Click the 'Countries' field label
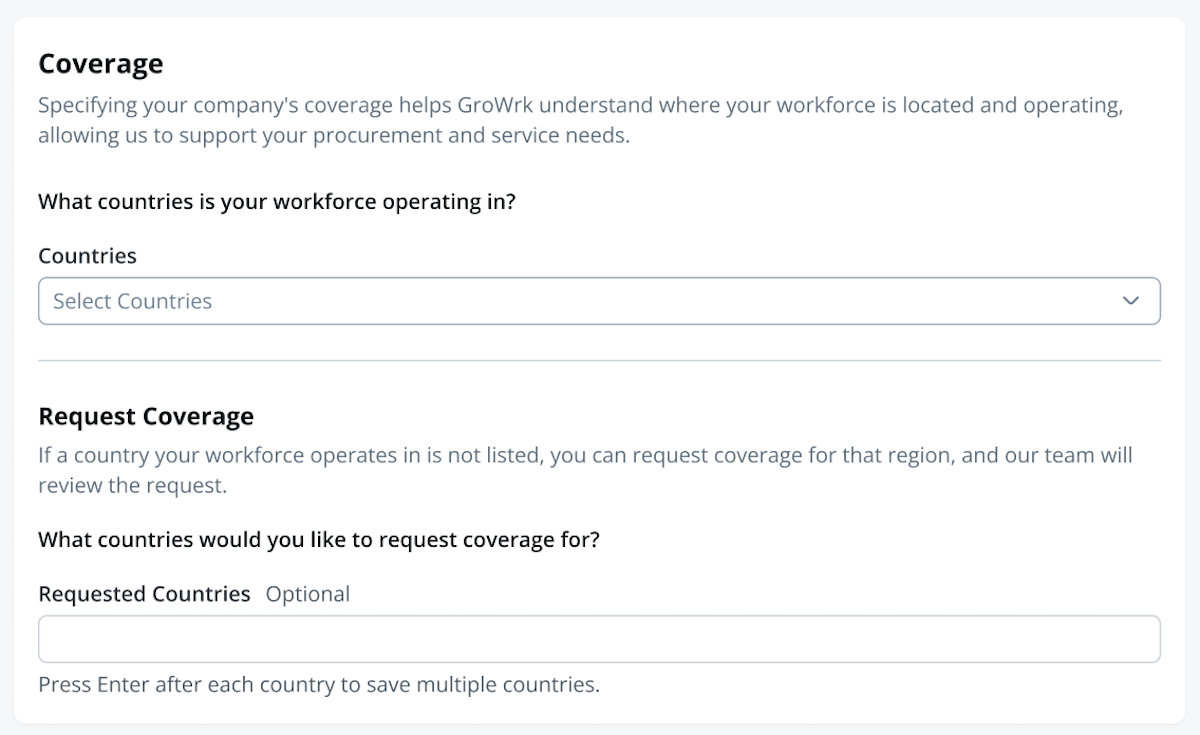1200x735 pixels. tap(87, 256)
